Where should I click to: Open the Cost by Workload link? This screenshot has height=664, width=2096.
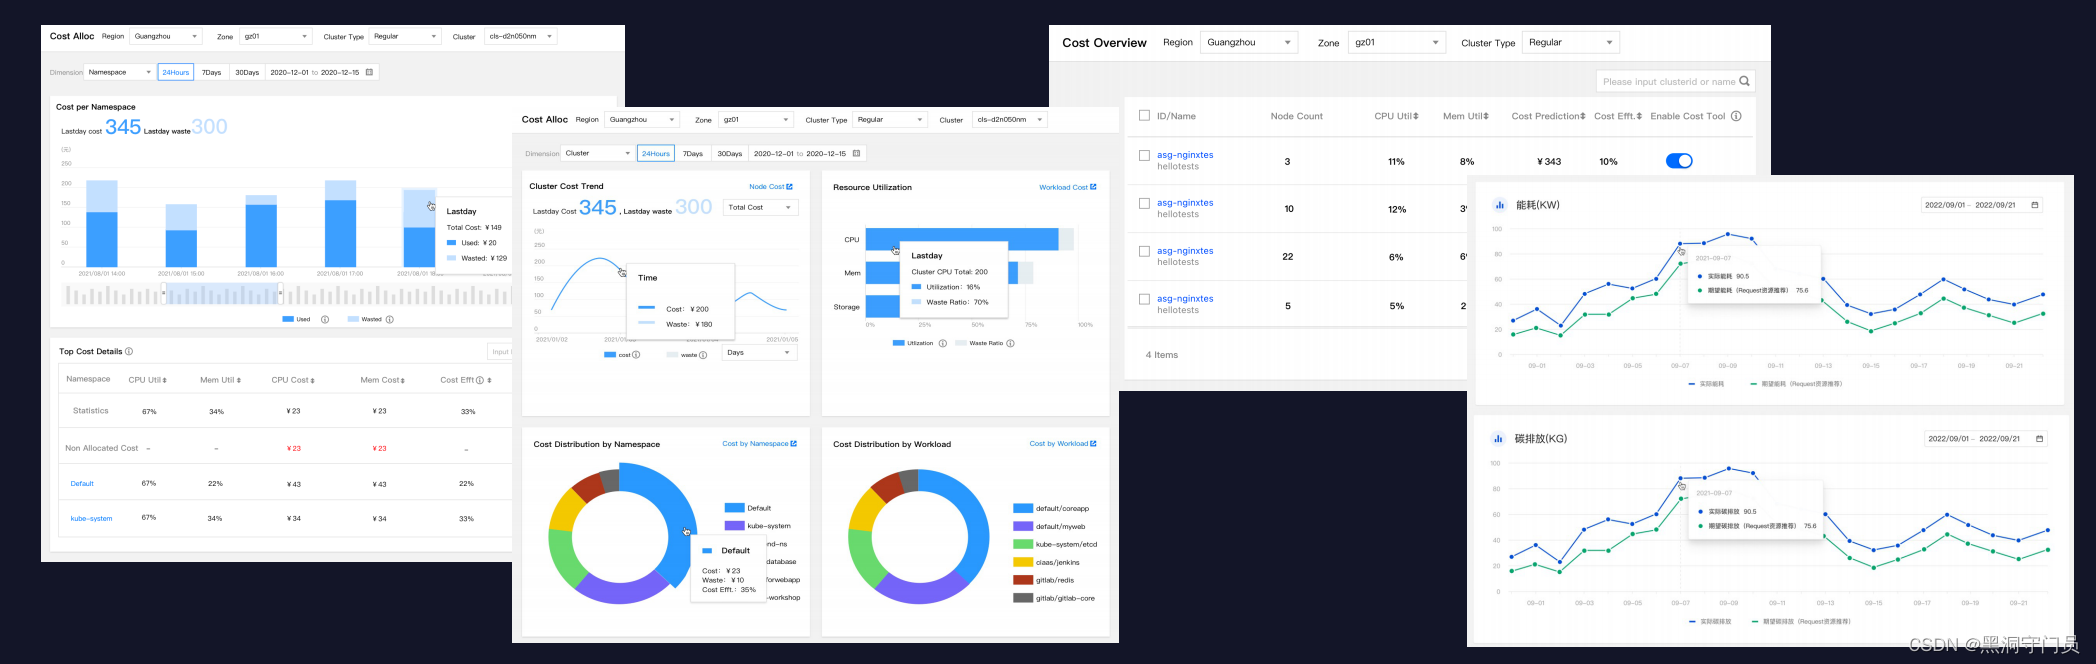[x=1063, y=444]
